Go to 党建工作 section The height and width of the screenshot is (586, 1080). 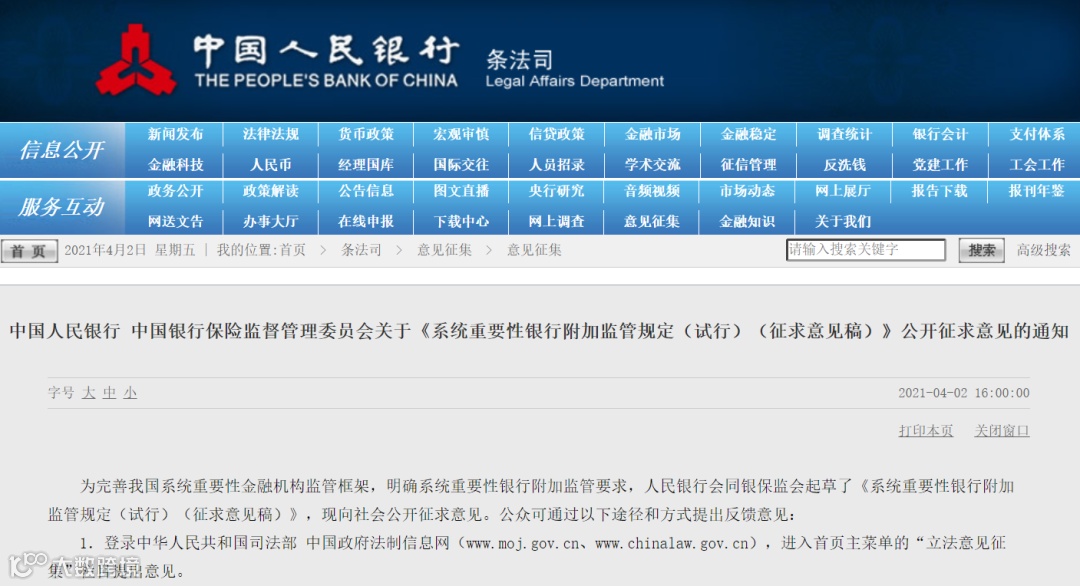click(940, 165)
